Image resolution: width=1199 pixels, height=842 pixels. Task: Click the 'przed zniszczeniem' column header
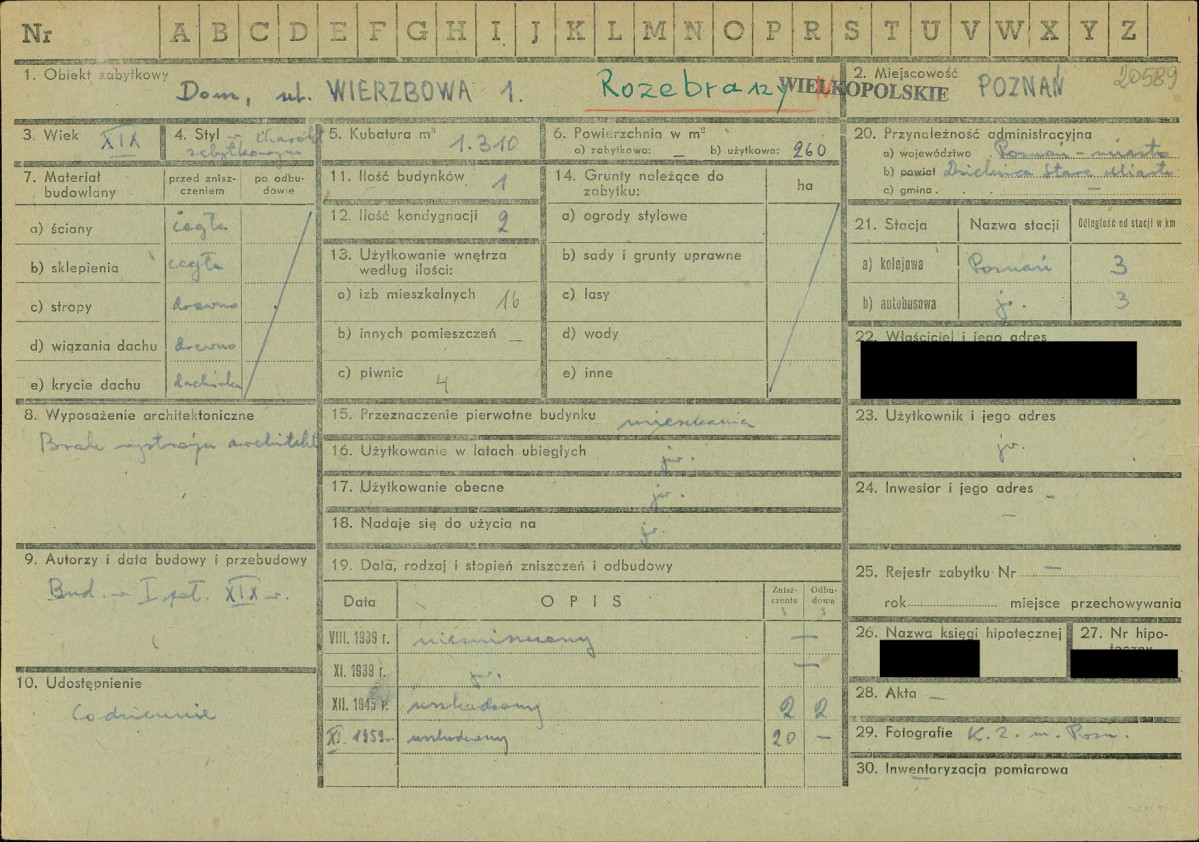coord(203,184)
